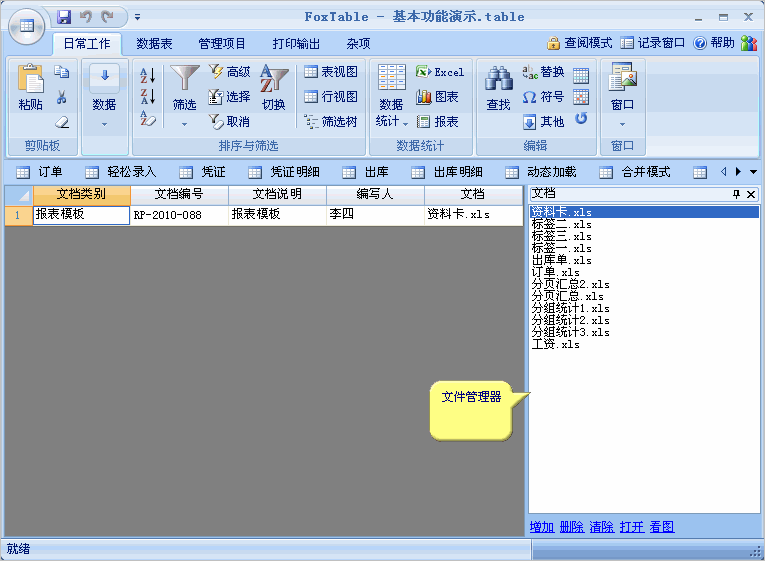The image size is (765, 561).
Task: Open 高级 advanced filter
Action: [x=229, y=72]
